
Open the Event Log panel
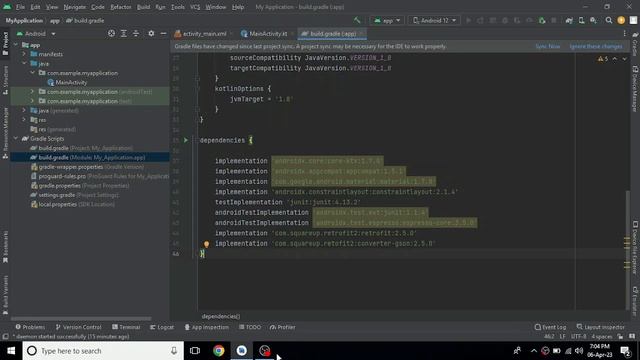pos(550,327)
